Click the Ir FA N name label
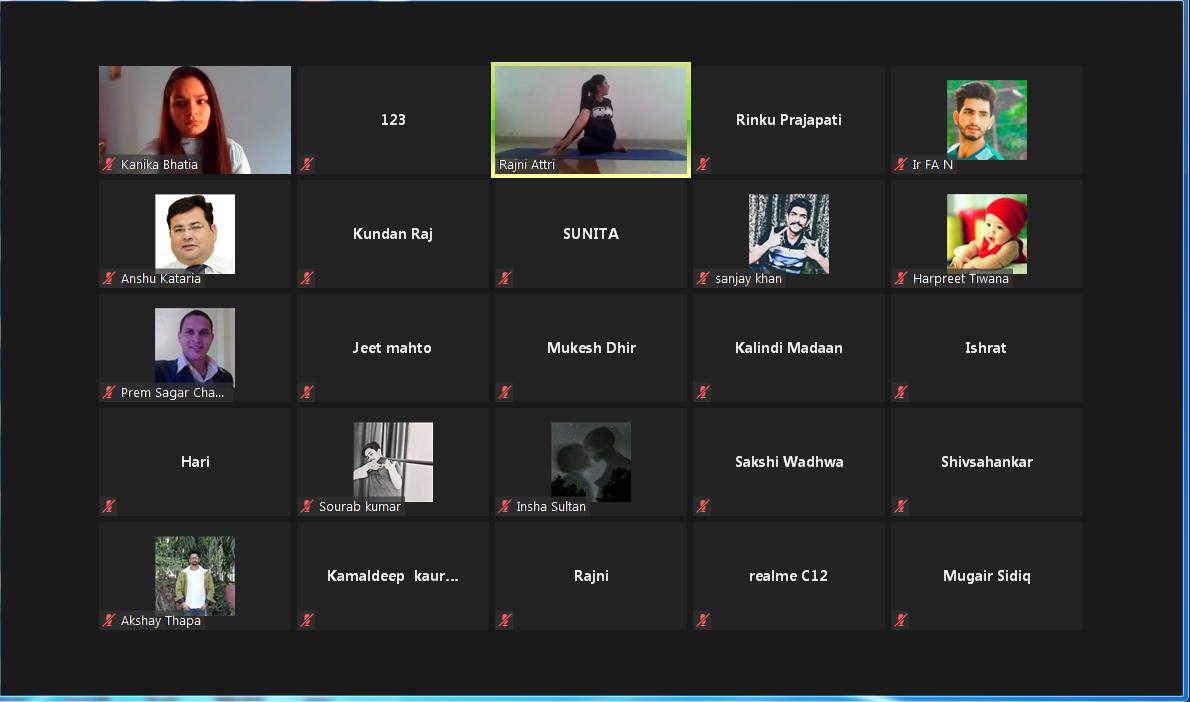Viewport: 1190px width, 702px height. coord(933,165)
